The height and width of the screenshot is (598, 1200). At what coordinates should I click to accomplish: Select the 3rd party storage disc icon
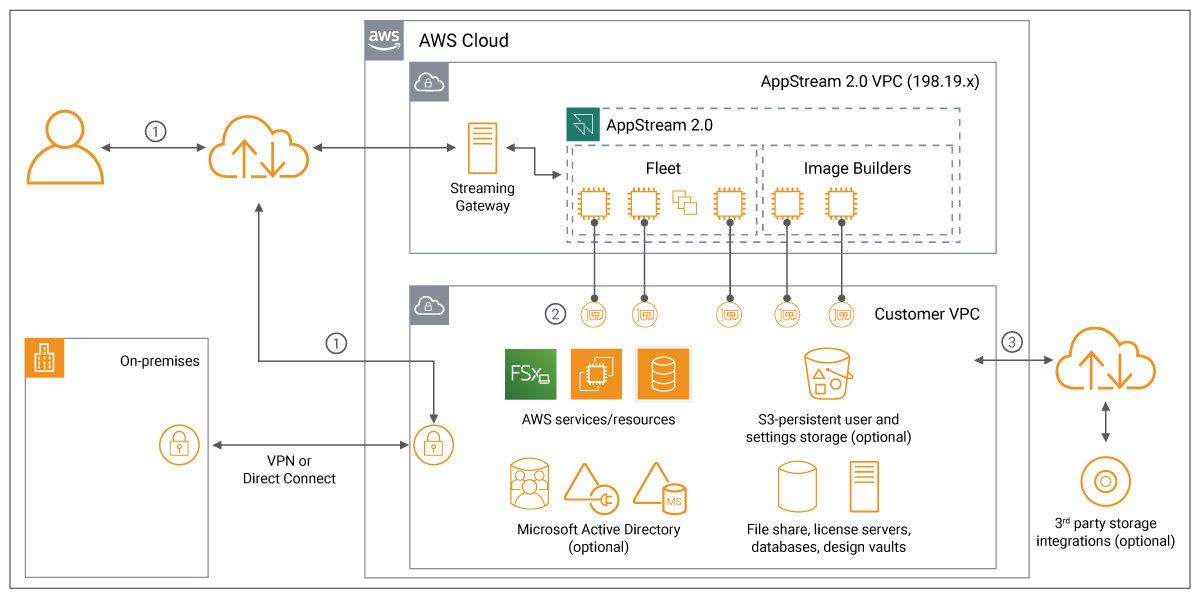click(1105, 482)
